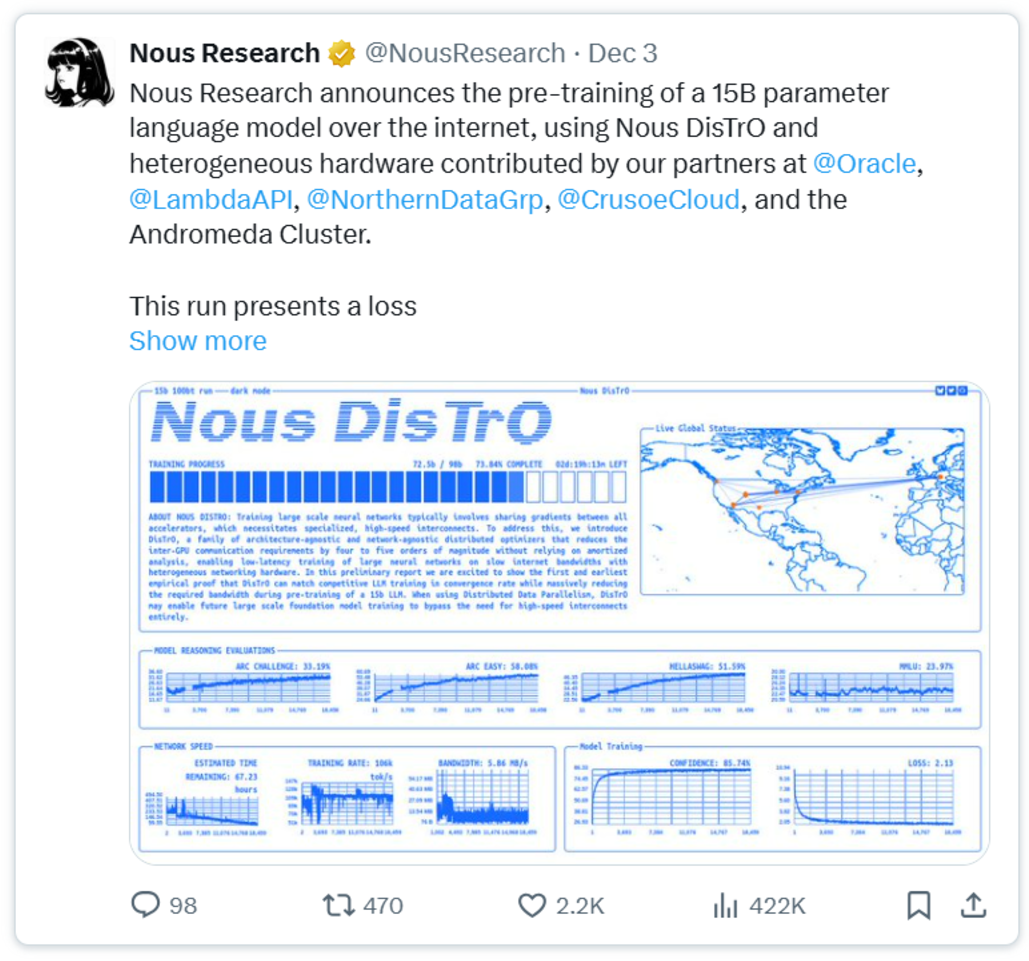Open the @LambdaAPI mention link
The image size is (1029, 961).
(211, 200)
